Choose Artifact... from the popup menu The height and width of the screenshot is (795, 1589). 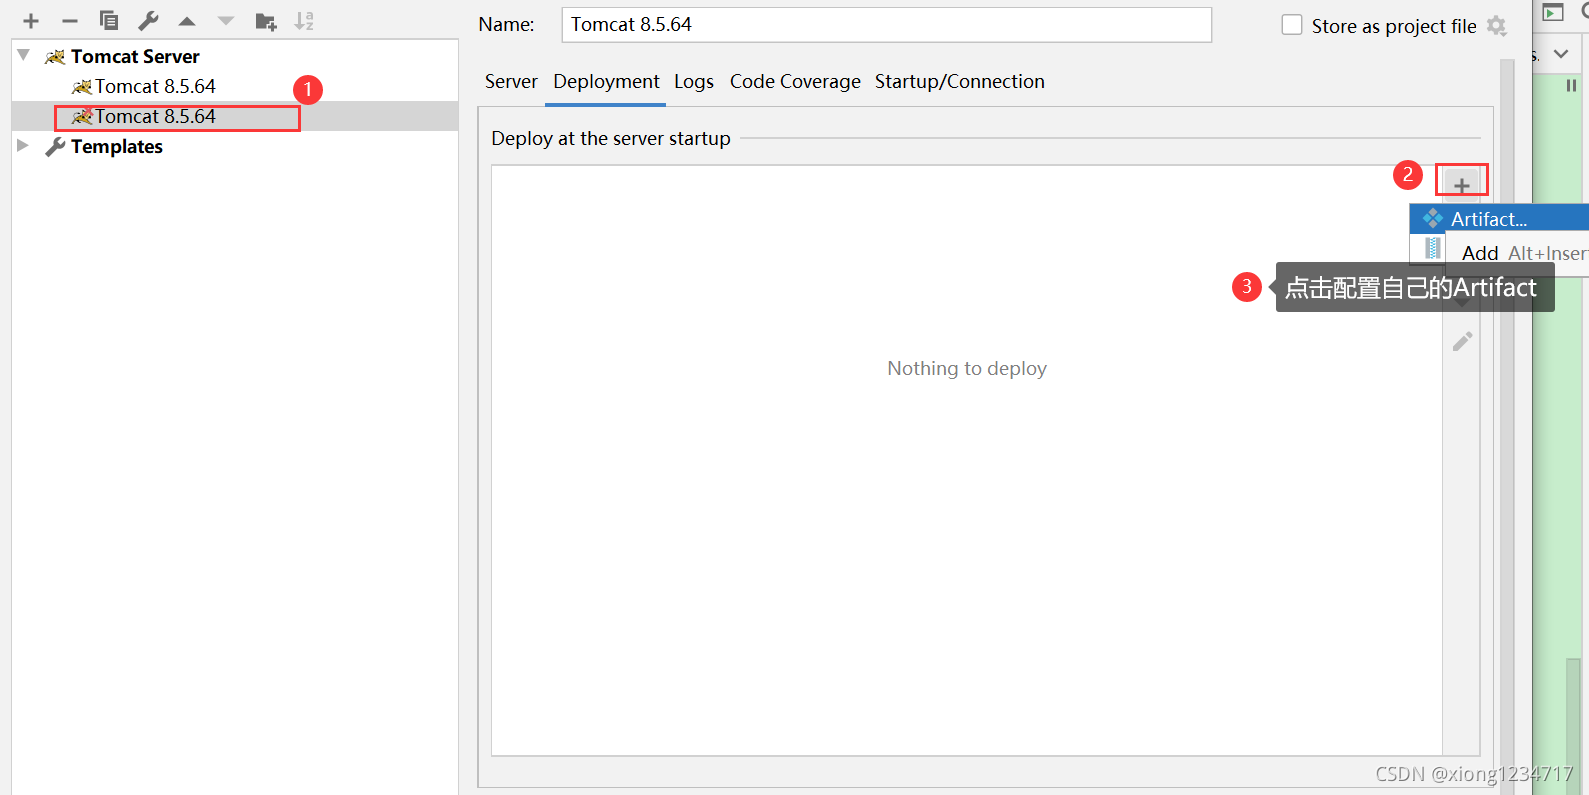(x=1499, y=218)
